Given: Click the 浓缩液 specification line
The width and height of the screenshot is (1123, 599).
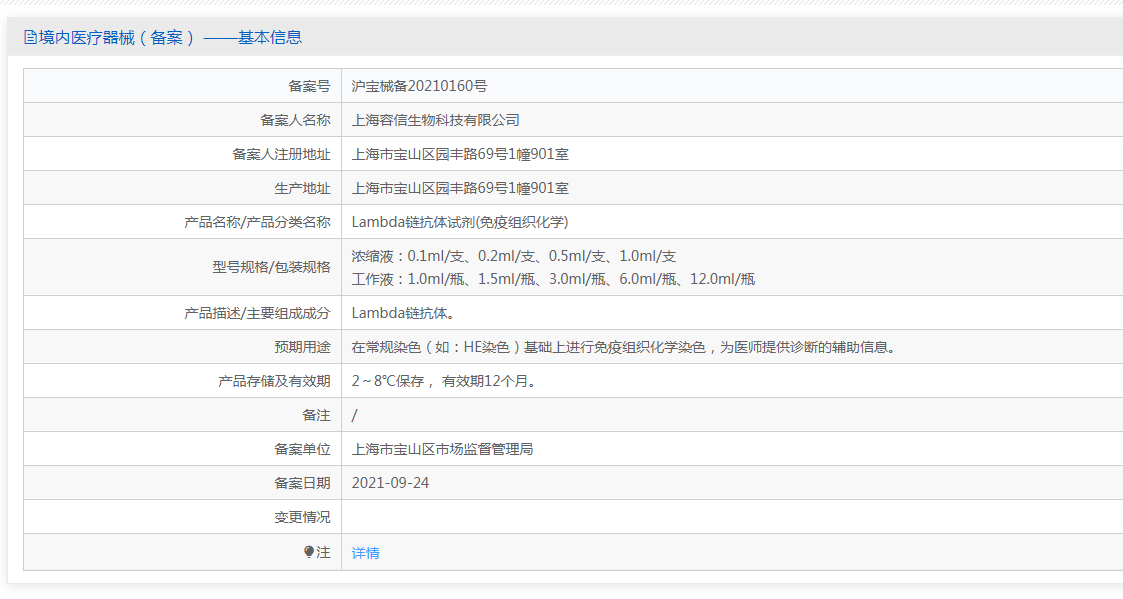Looking at the screenshot, I should pos(514,256).
